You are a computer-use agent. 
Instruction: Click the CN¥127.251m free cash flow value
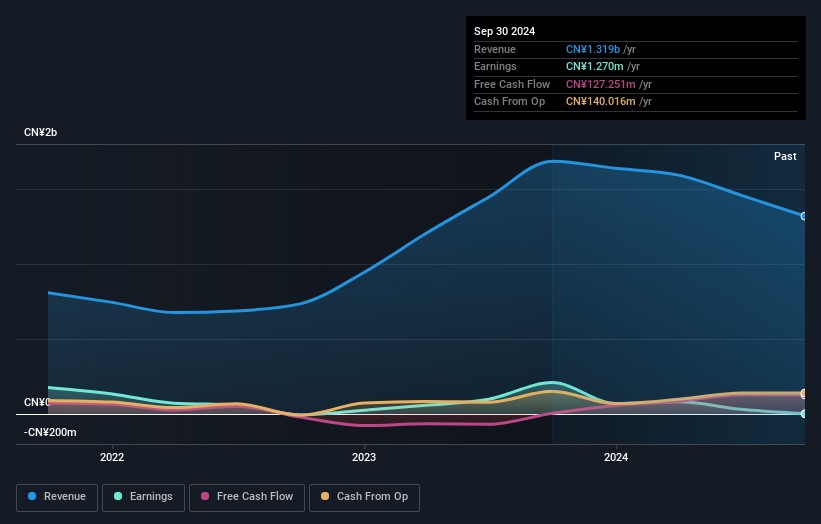point(600,84)
